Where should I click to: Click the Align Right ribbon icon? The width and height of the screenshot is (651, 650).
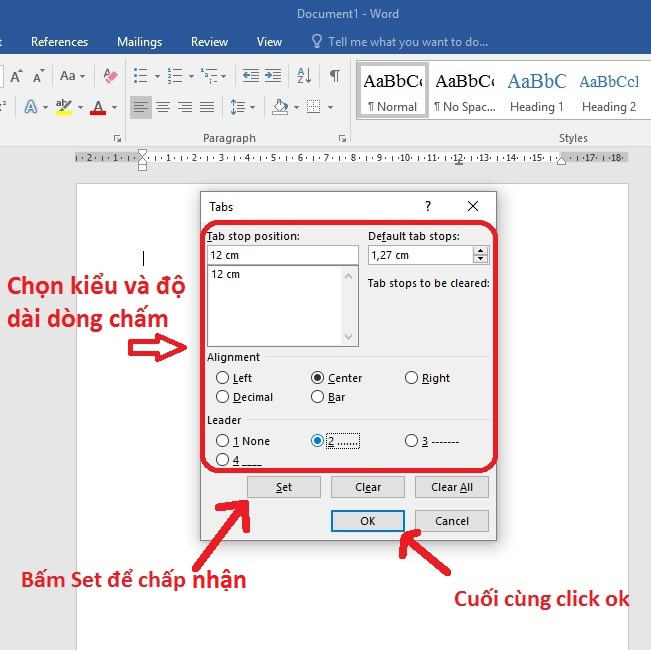pos(185,108)
